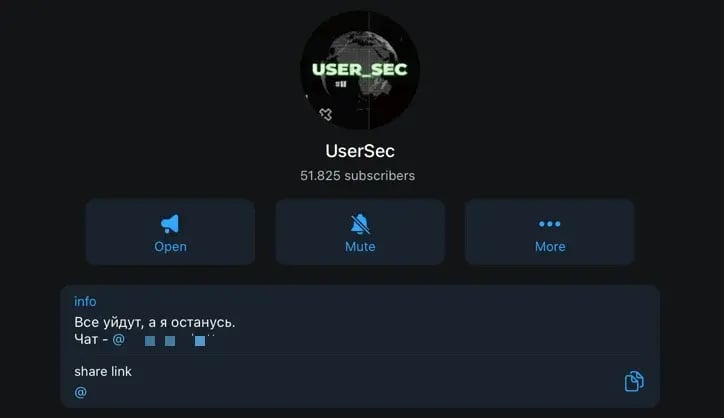Copy the share link via copy icon
Screen dimensions: 724x418
[x=634, y=381]
